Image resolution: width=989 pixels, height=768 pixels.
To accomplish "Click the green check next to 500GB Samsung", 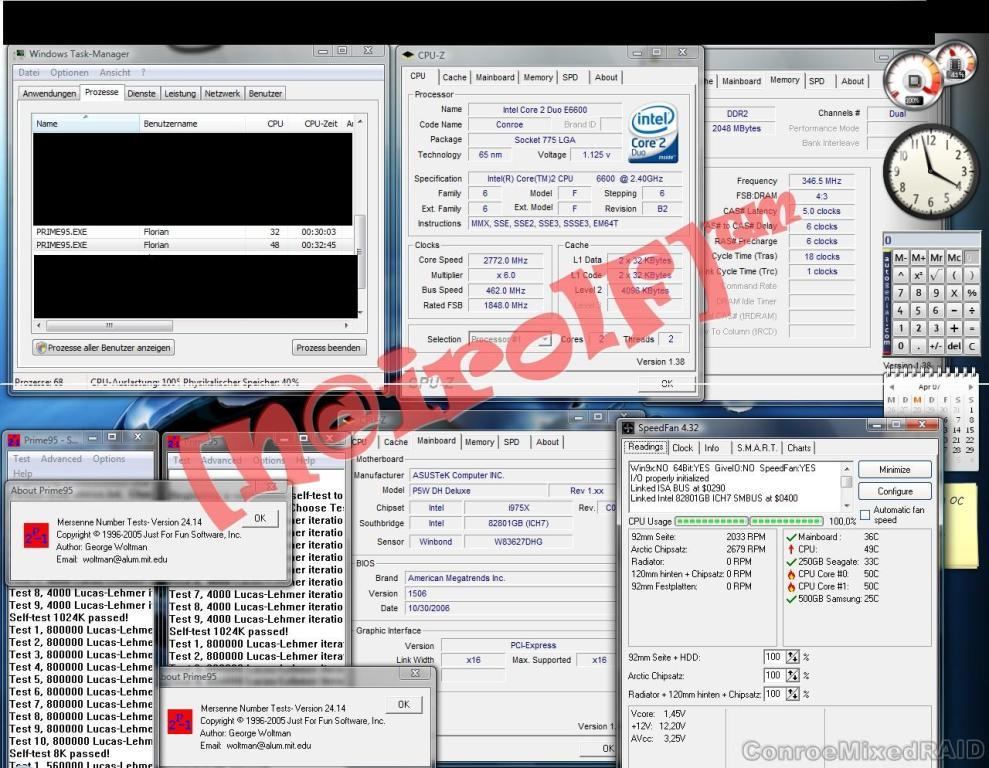I will [791, 599].
